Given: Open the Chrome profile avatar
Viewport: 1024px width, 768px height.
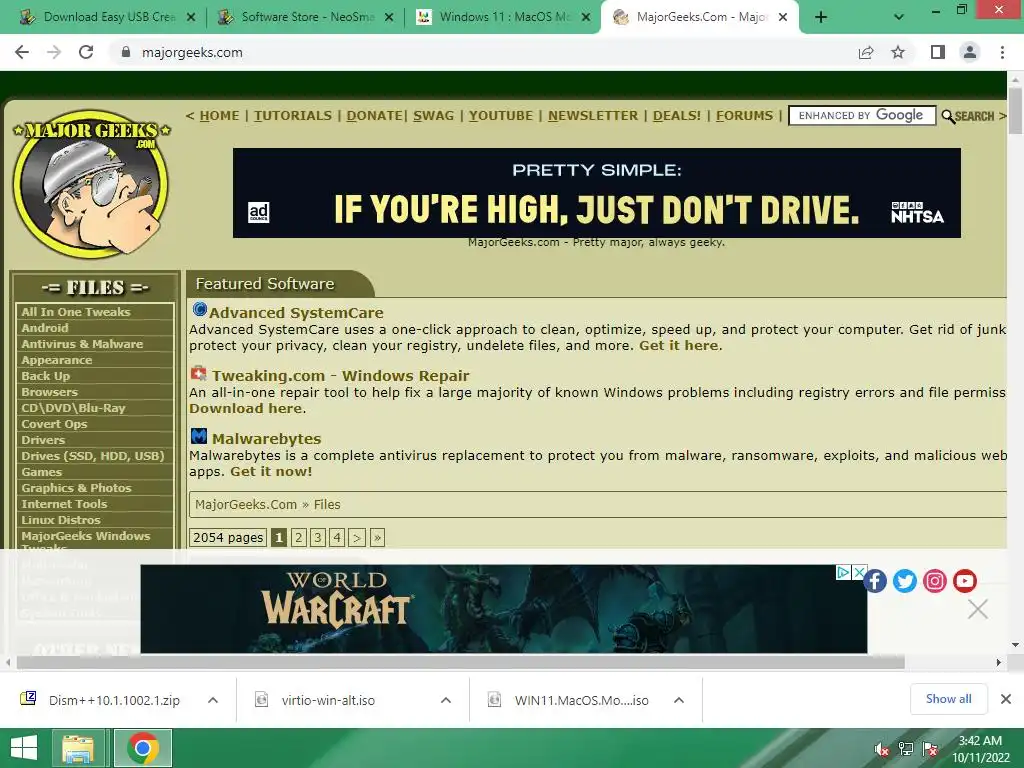Looking at the screenshot, I should click(x=970, y=52).
